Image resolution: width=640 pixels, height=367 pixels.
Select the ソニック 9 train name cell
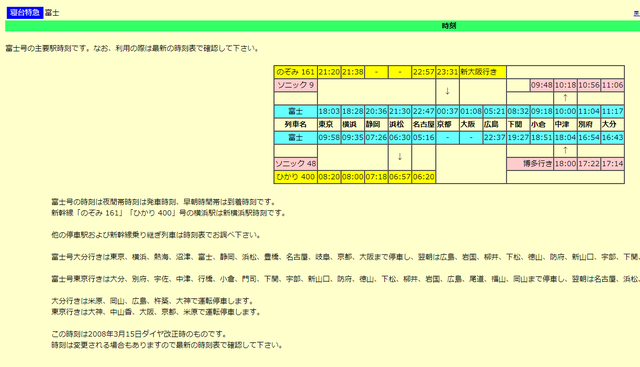coord(296,85)
